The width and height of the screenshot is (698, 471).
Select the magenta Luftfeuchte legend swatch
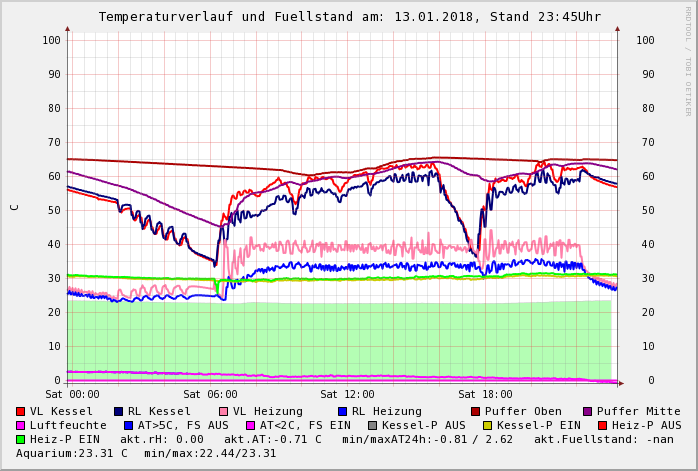click(x=21, y=425)
